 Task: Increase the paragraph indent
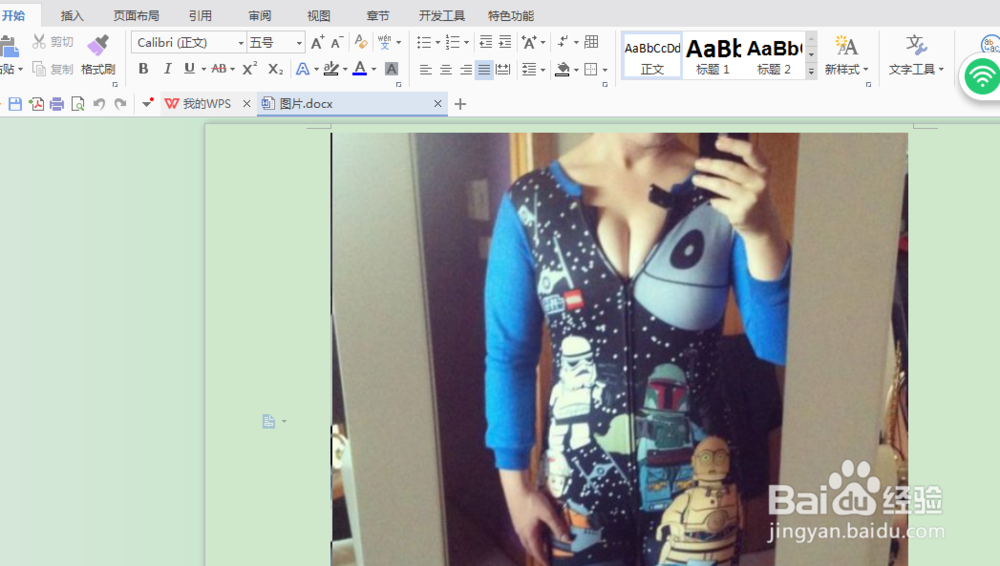click(x=505, y=43)
